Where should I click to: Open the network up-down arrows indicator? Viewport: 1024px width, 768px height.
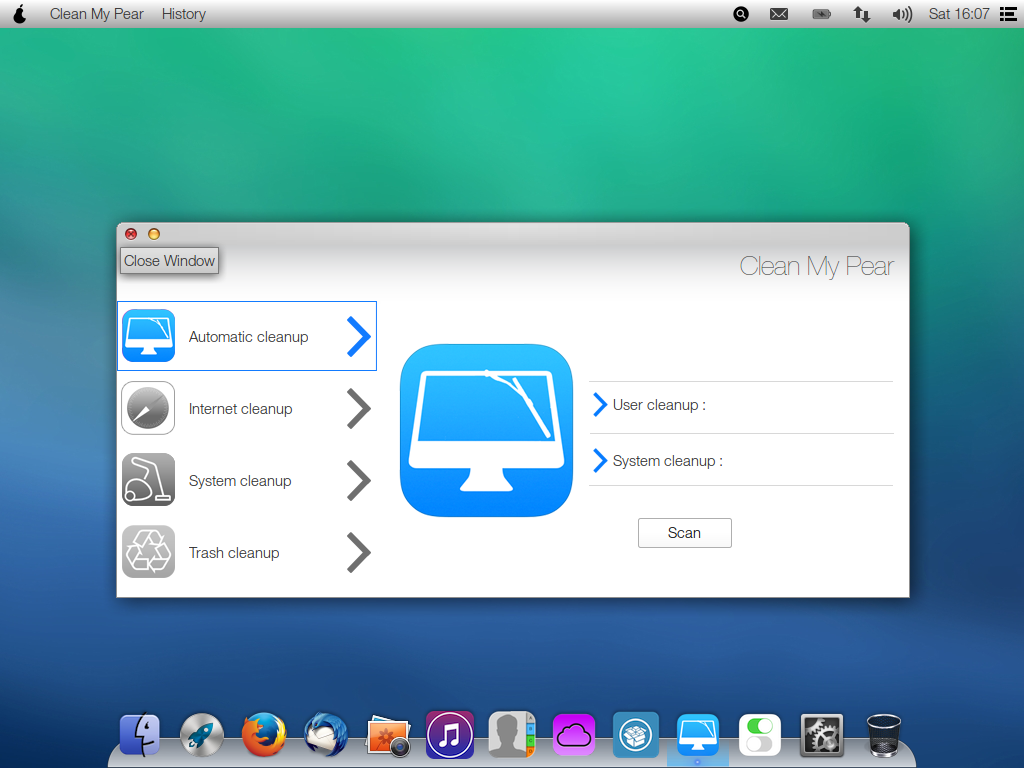pos(862,14)
